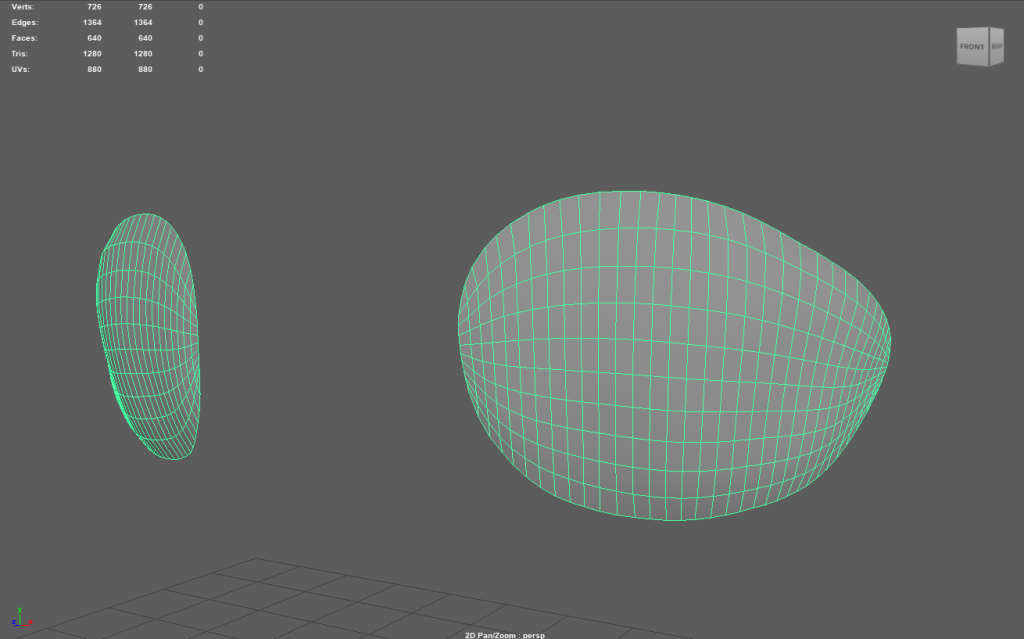Image resolution: width=1024 pixels, height=639 pixels.
Task: Click the second 1364 value in Edges row
Action: (142, 22)
